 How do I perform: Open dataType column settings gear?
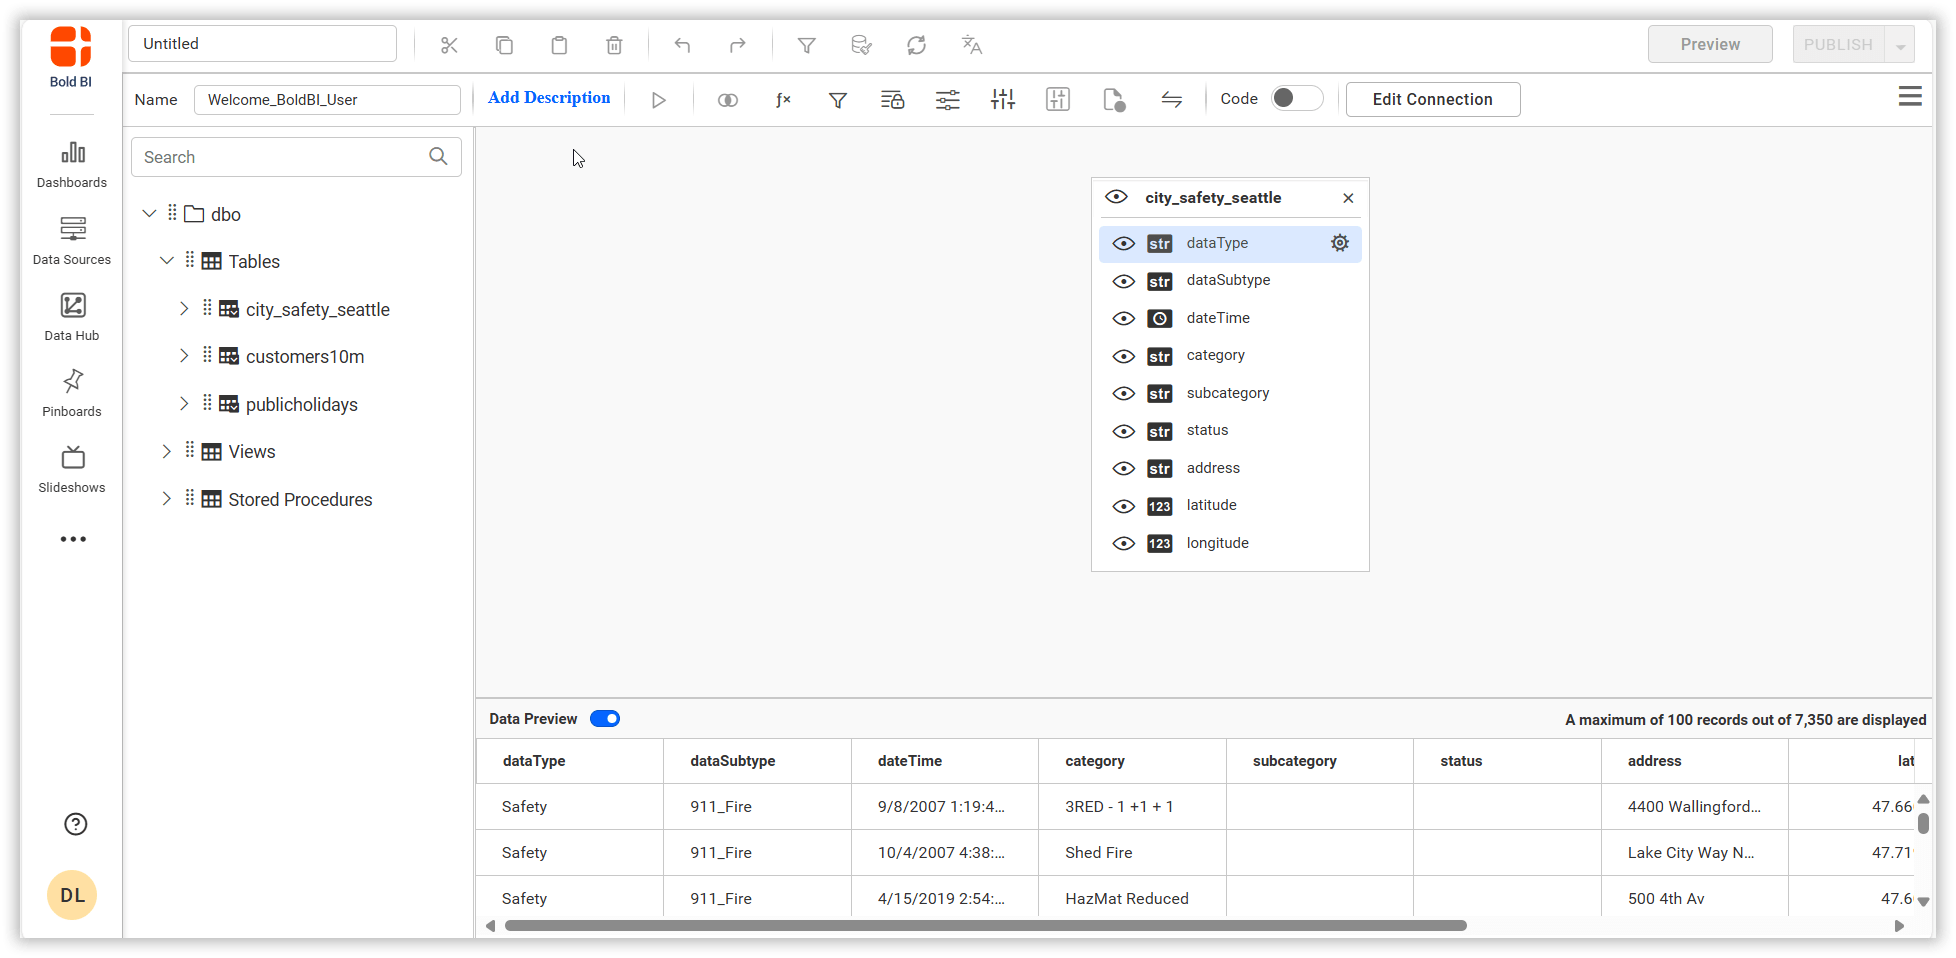pos(1340,243)
